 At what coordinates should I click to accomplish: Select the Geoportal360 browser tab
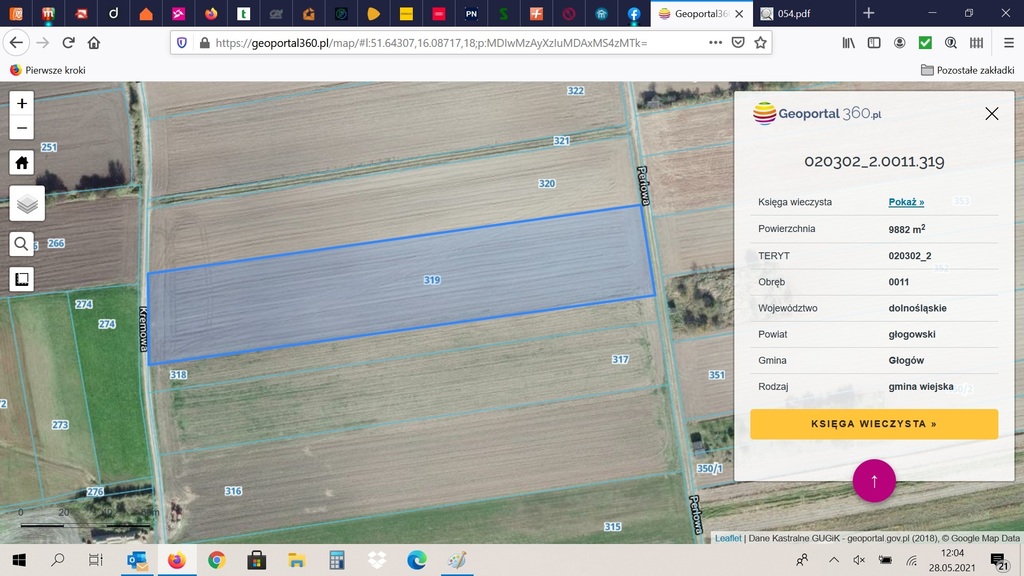coord(705,13)
